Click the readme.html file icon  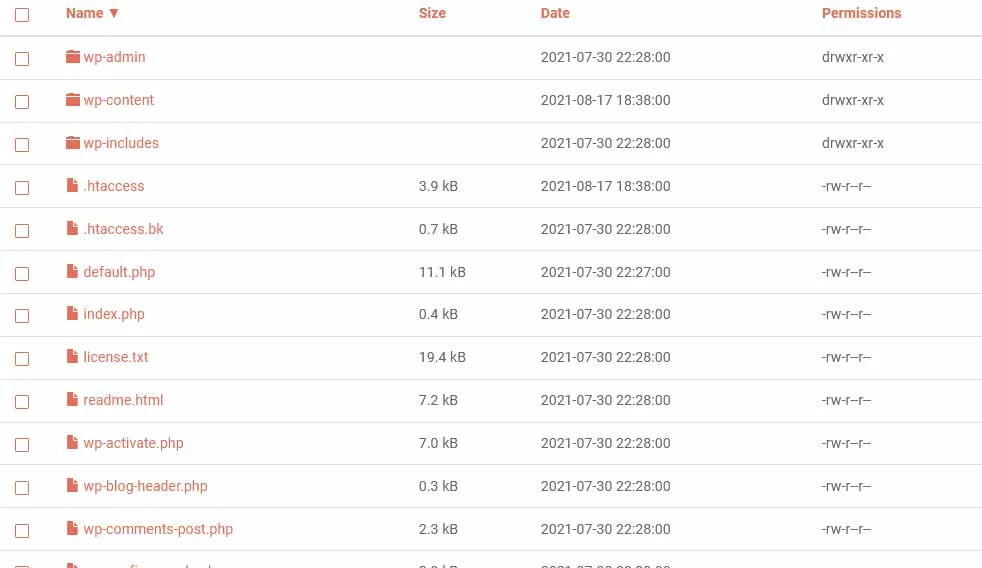point(72,400)
